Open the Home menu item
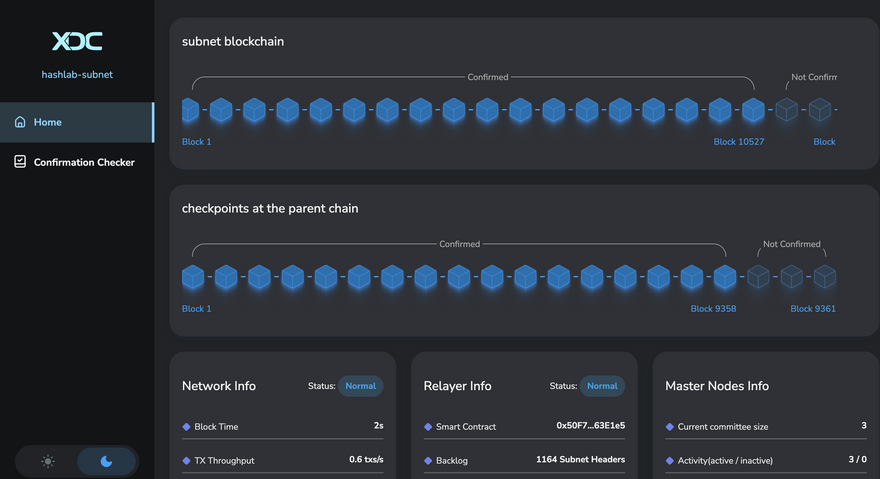The height and width of the screenshot is (479, 880). pos(47,122)
